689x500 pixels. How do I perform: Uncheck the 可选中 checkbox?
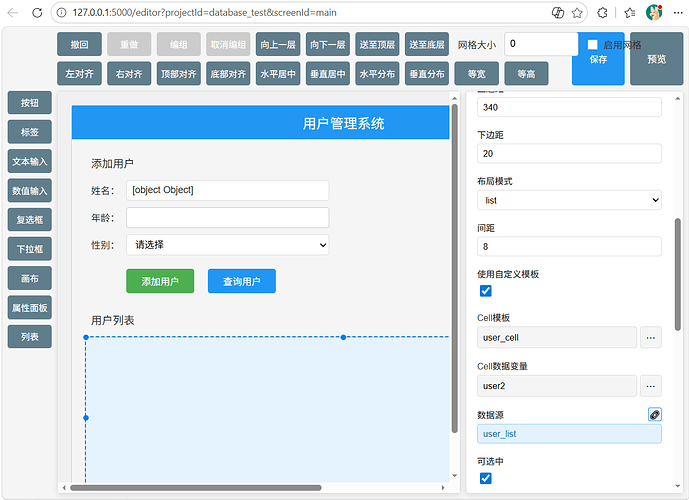(x=486, y=478)
